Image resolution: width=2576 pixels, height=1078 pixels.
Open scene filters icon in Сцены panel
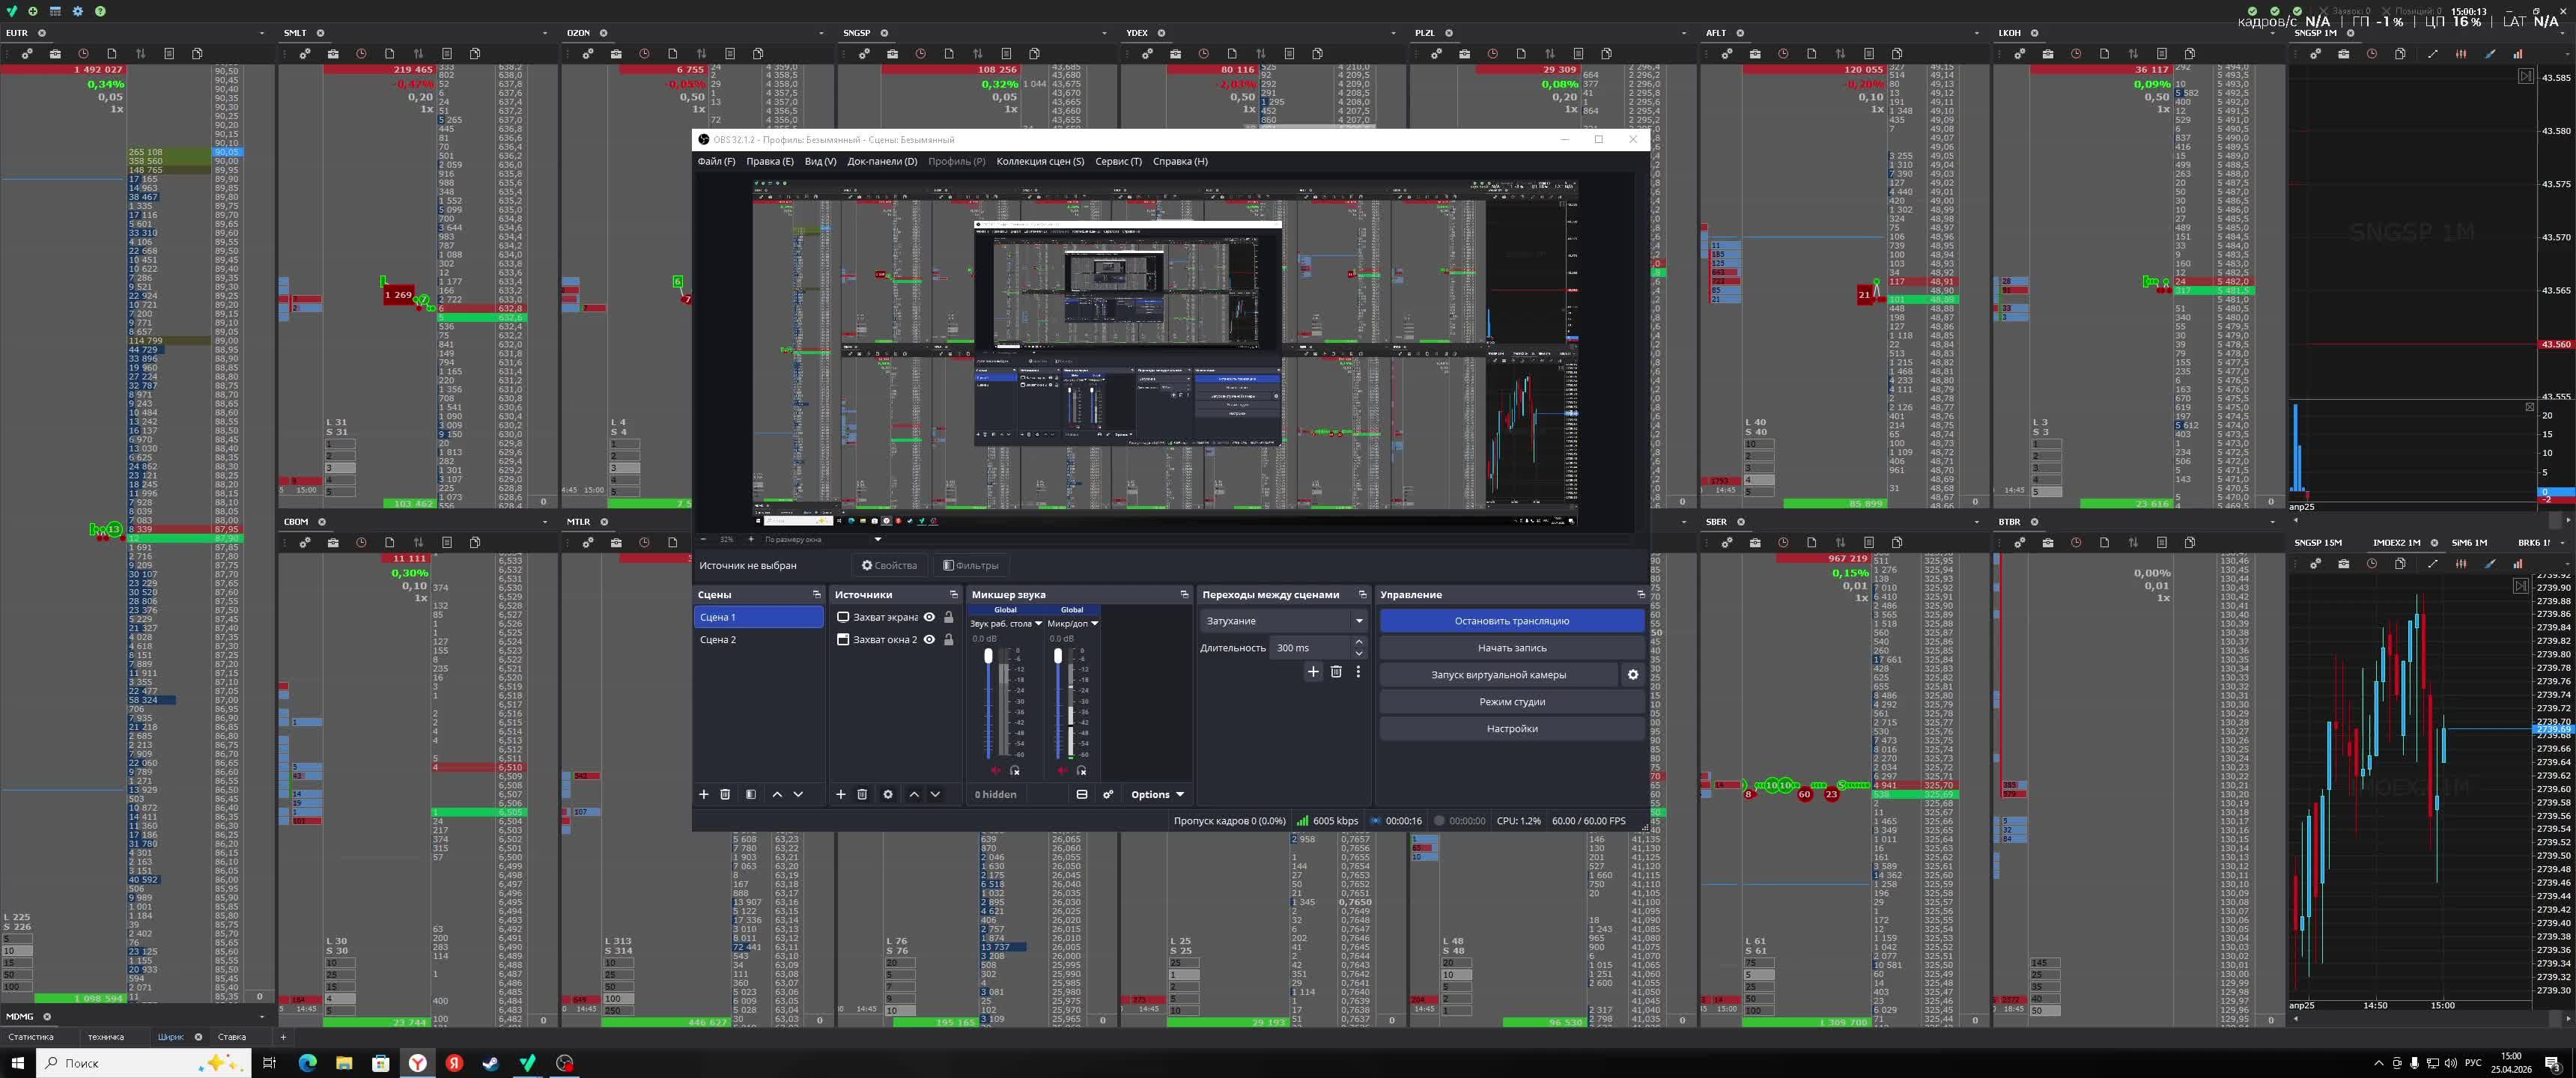tap(751, 794)
